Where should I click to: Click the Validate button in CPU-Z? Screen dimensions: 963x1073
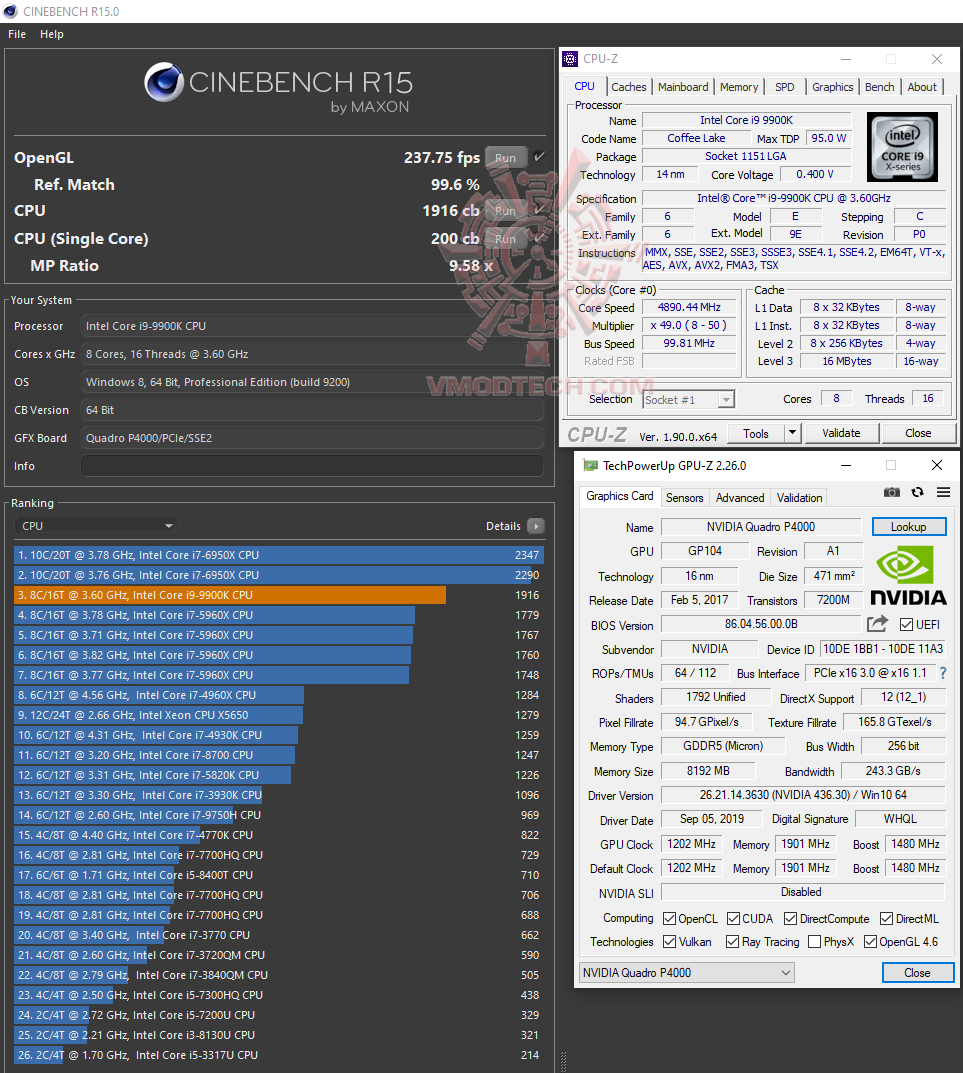click(x=841, y=432)
